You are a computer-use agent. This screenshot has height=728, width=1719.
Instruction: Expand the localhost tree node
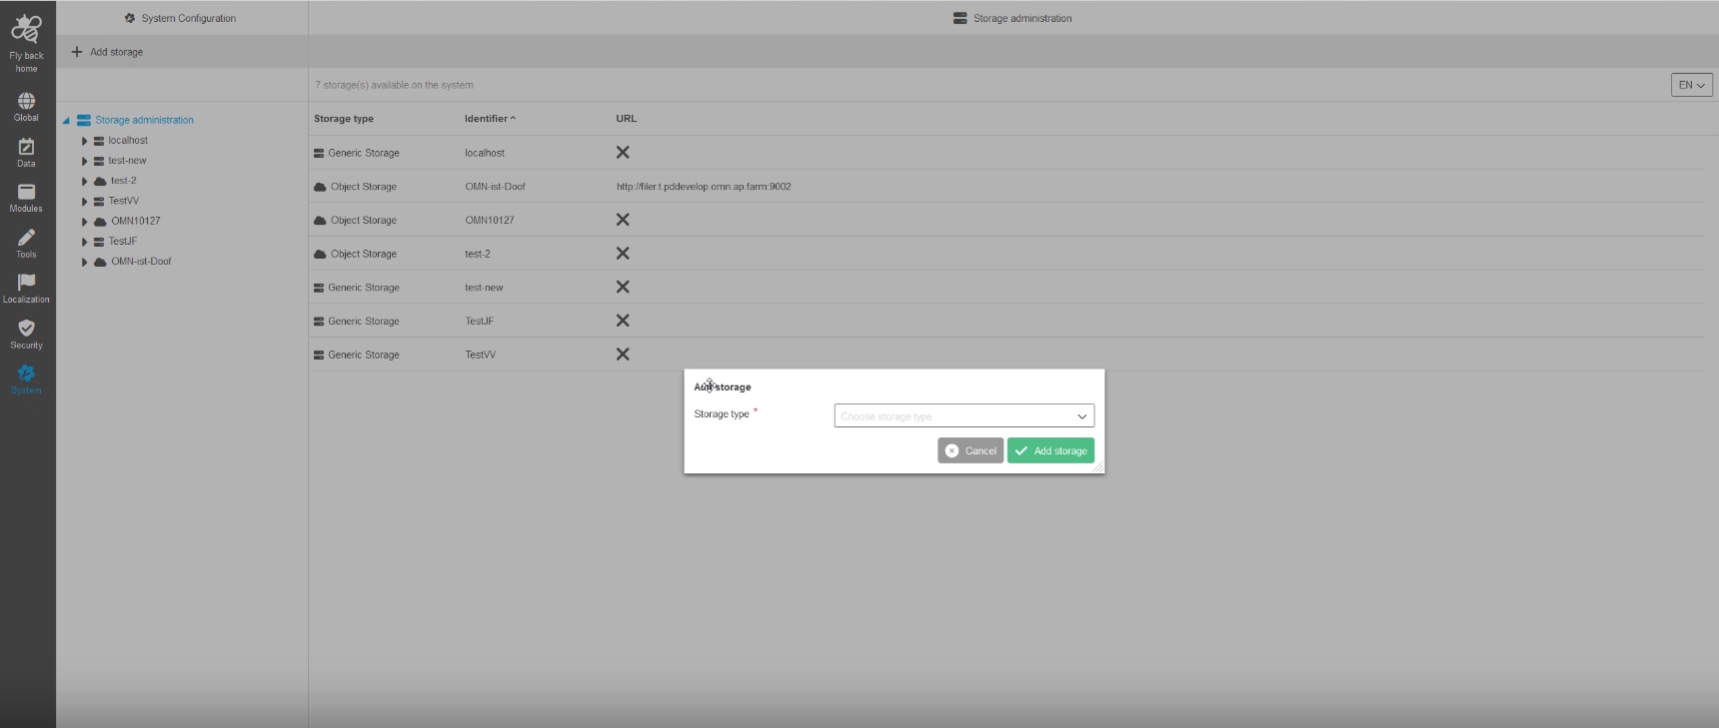pyautogui.click(x=85, y=141)
